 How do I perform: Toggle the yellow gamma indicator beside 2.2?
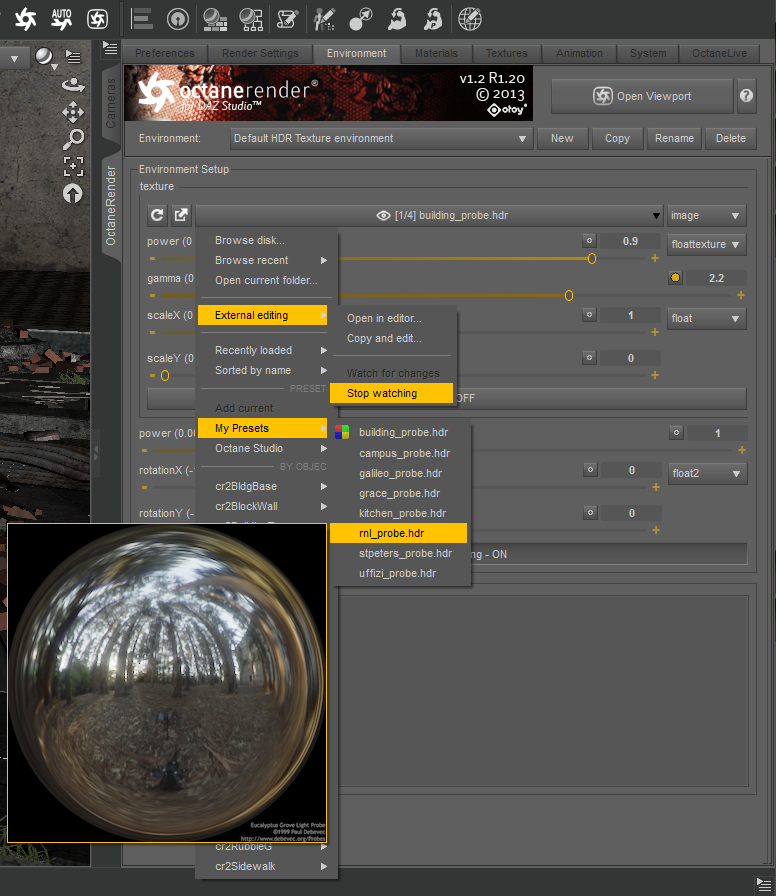(675, 278)
